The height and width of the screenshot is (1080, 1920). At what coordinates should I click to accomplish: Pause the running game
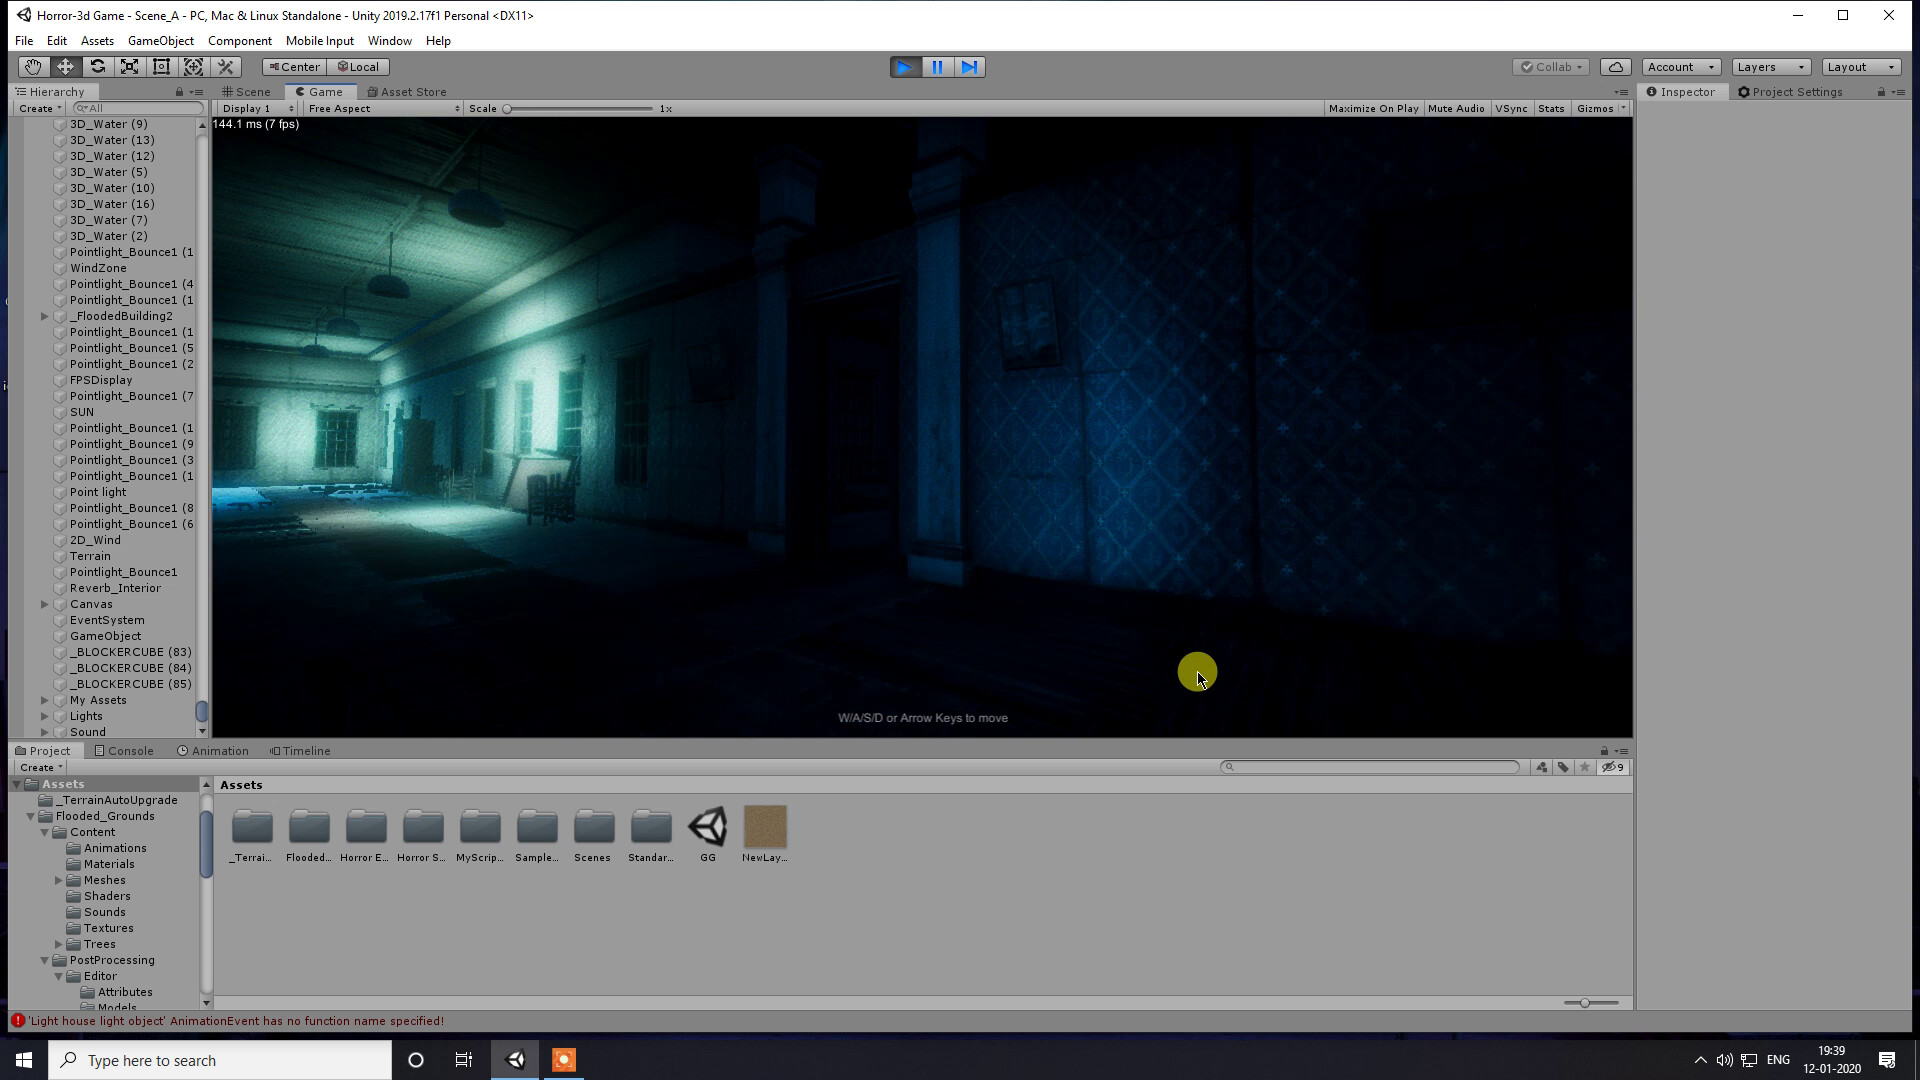click(x=937, y=67)
